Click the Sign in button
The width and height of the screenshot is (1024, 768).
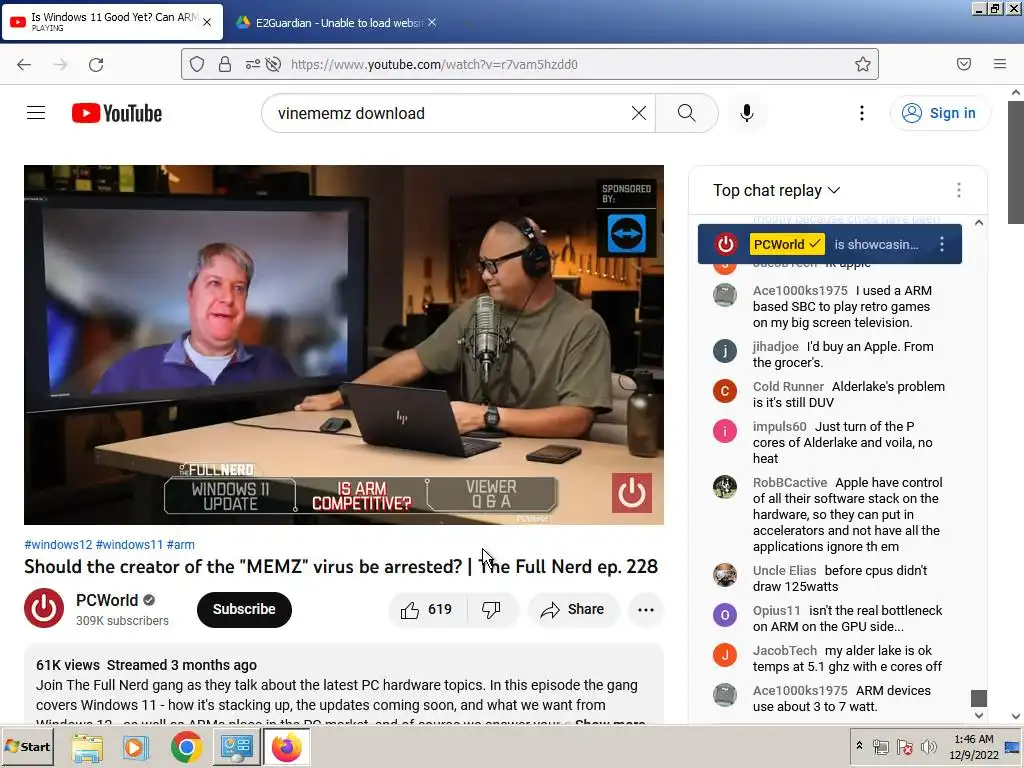click(939, 113)
